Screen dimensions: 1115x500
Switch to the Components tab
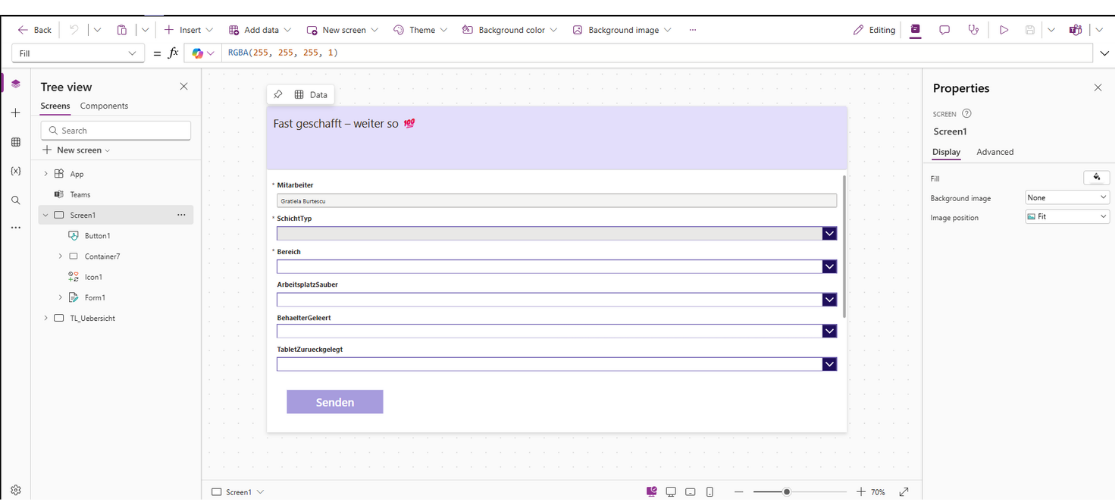[x=104, y=106]
